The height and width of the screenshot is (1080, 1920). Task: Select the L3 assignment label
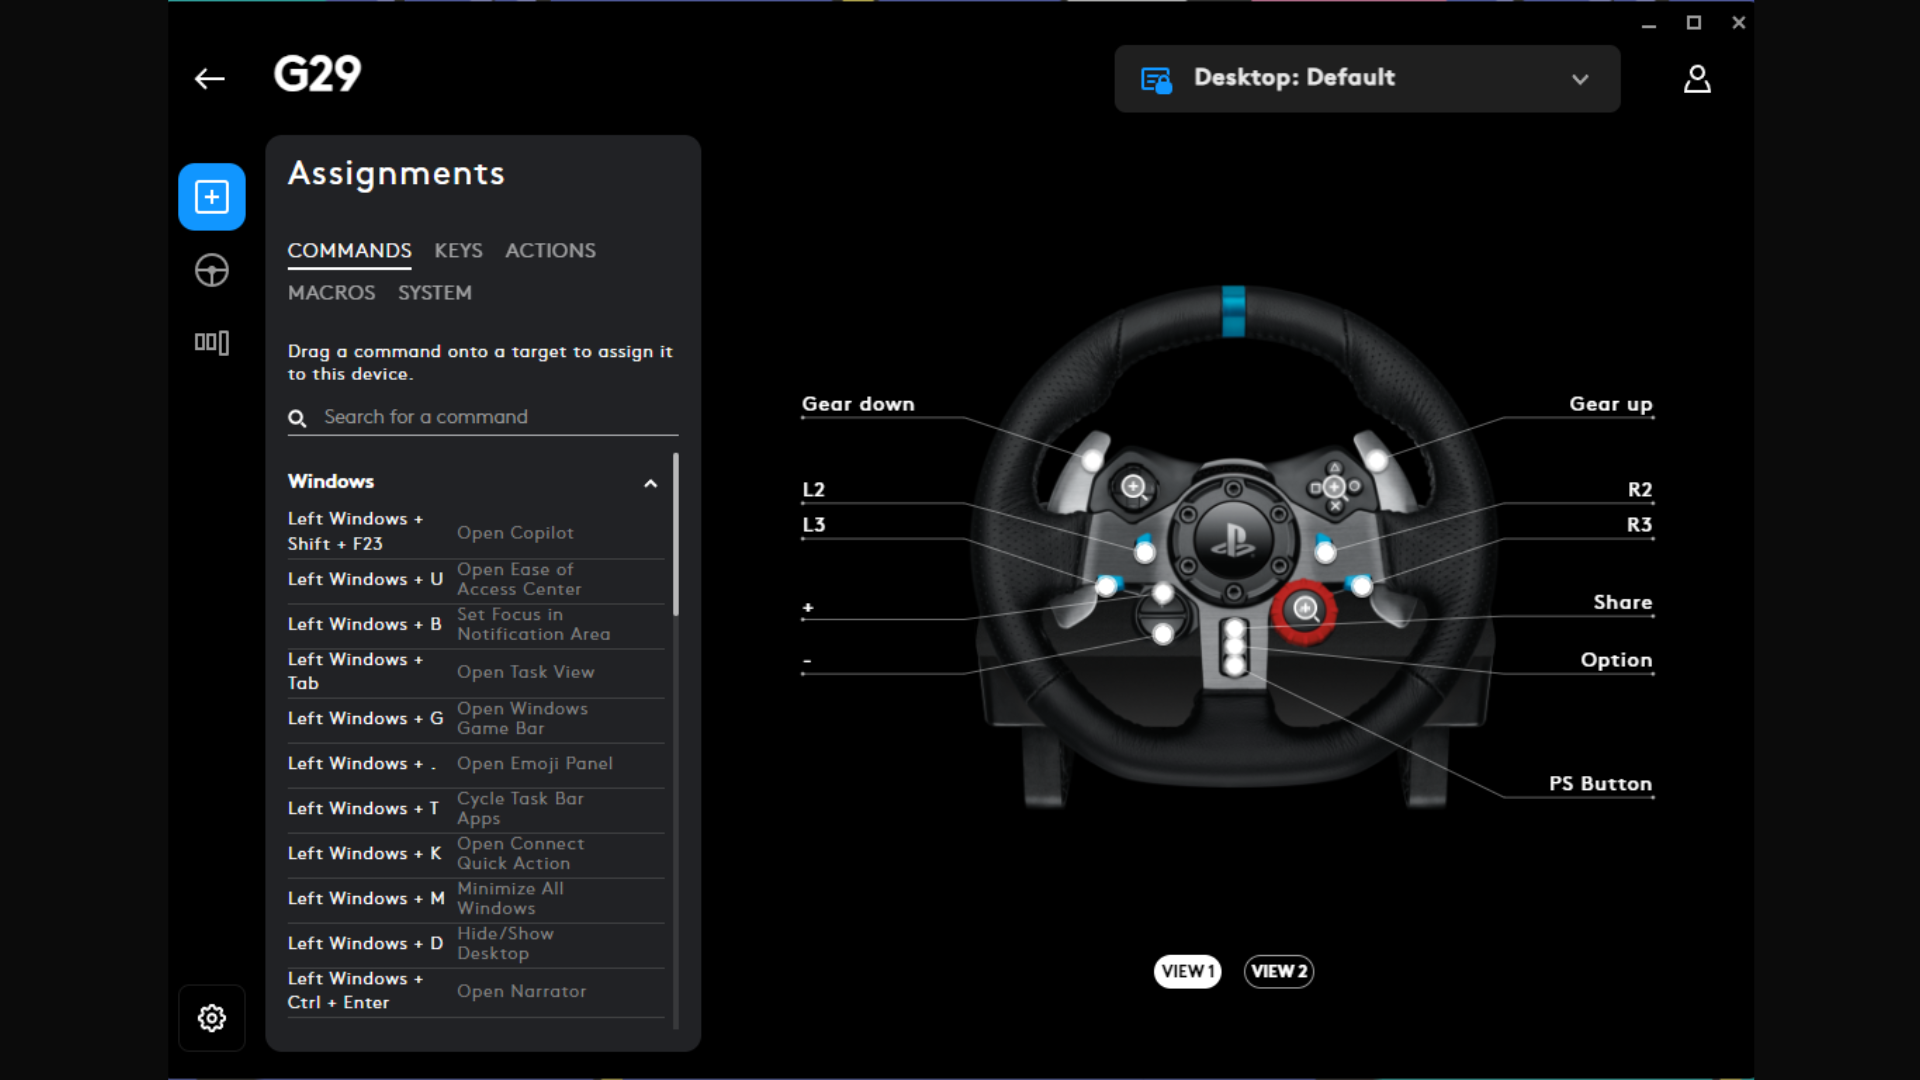point(813,525)
